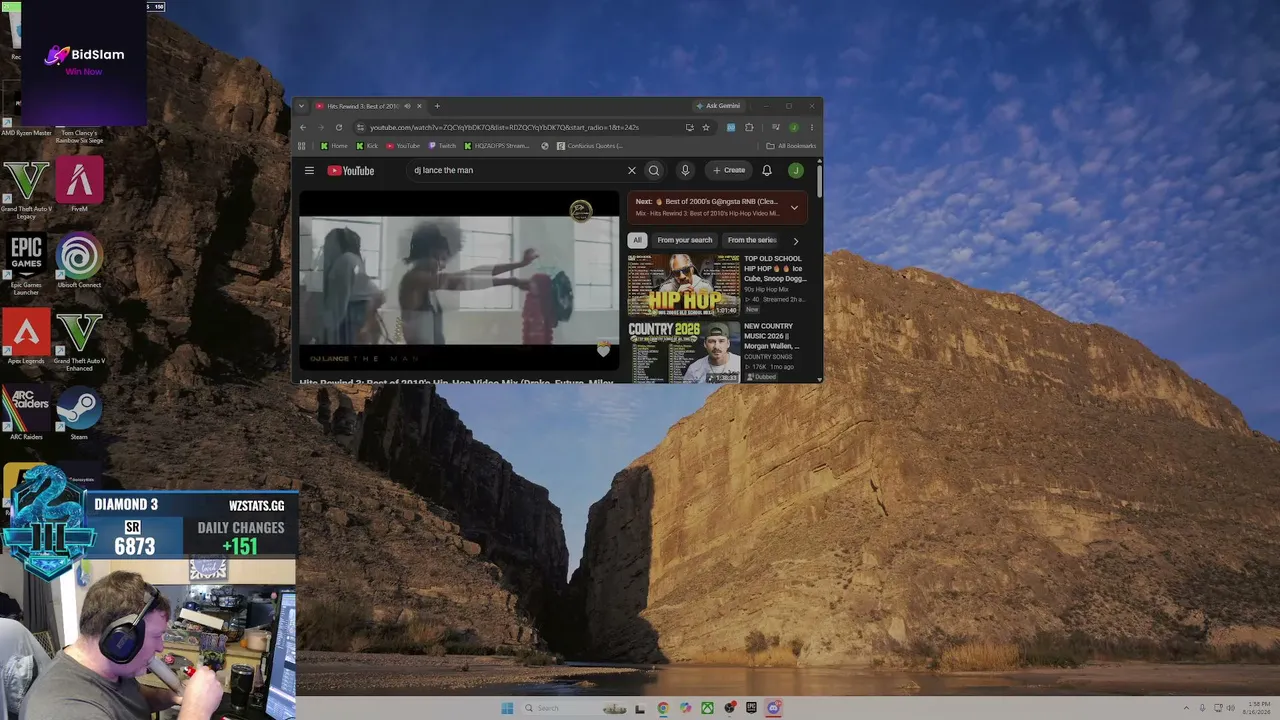Select the All filter chip
The image size is (1280, 720).
coord(637,240)
